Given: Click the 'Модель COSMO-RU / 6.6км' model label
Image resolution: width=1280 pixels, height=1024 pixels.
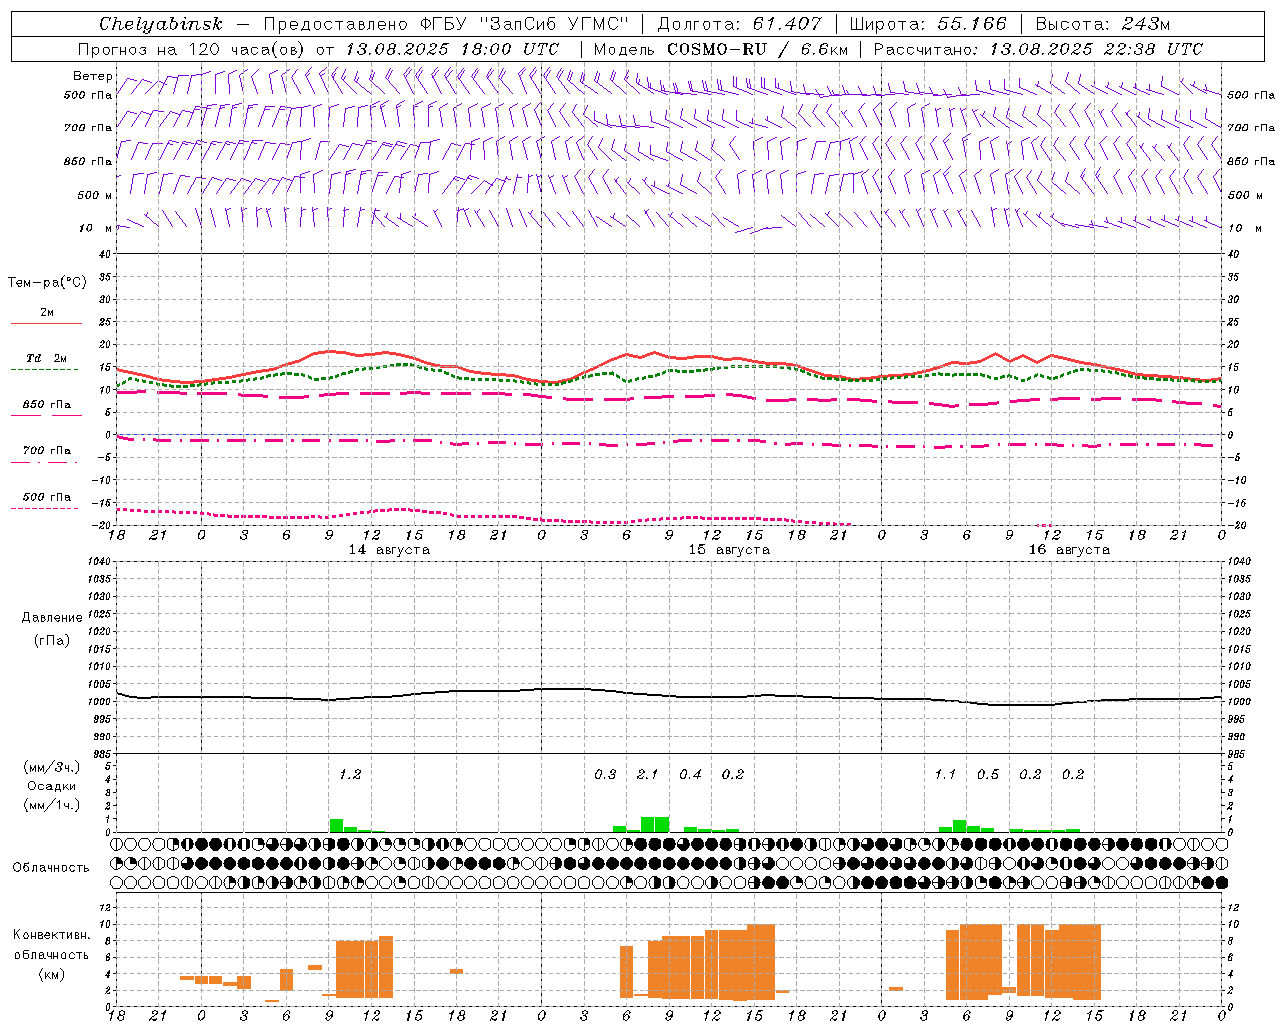Looking at the screenshot, I should point(720,49).
